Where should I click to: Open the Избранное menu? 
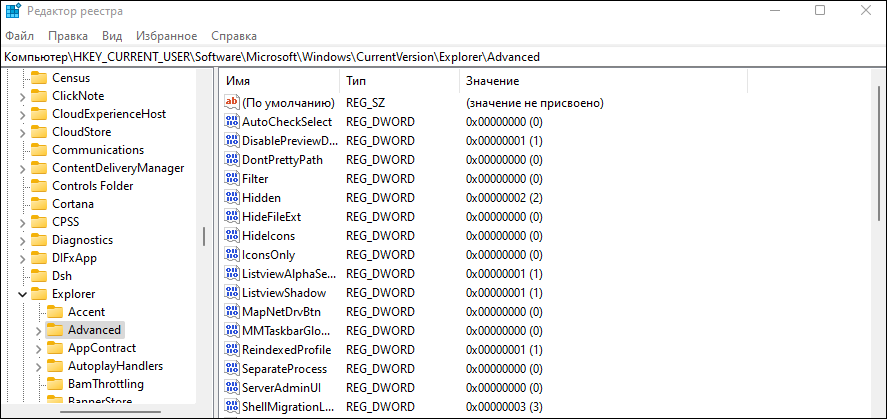click(166, 36)
